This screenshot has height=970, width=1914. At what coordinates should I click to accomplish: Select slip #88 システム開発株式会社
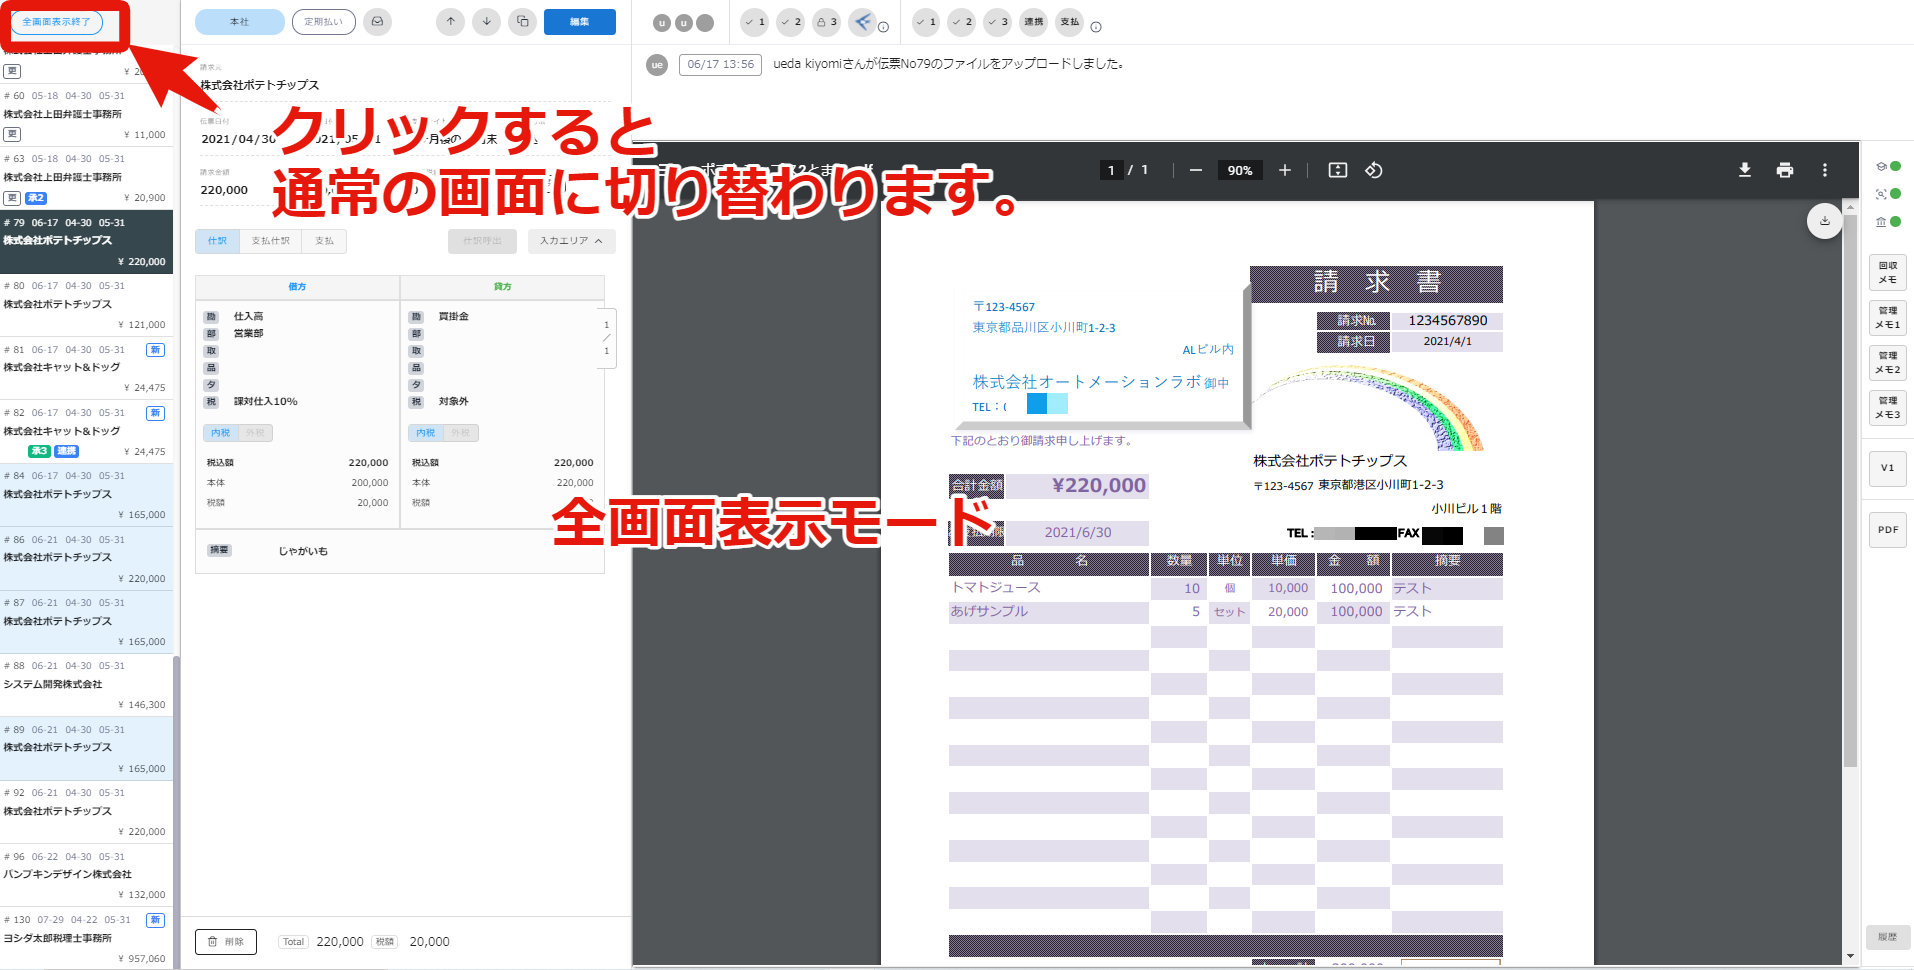87,685
